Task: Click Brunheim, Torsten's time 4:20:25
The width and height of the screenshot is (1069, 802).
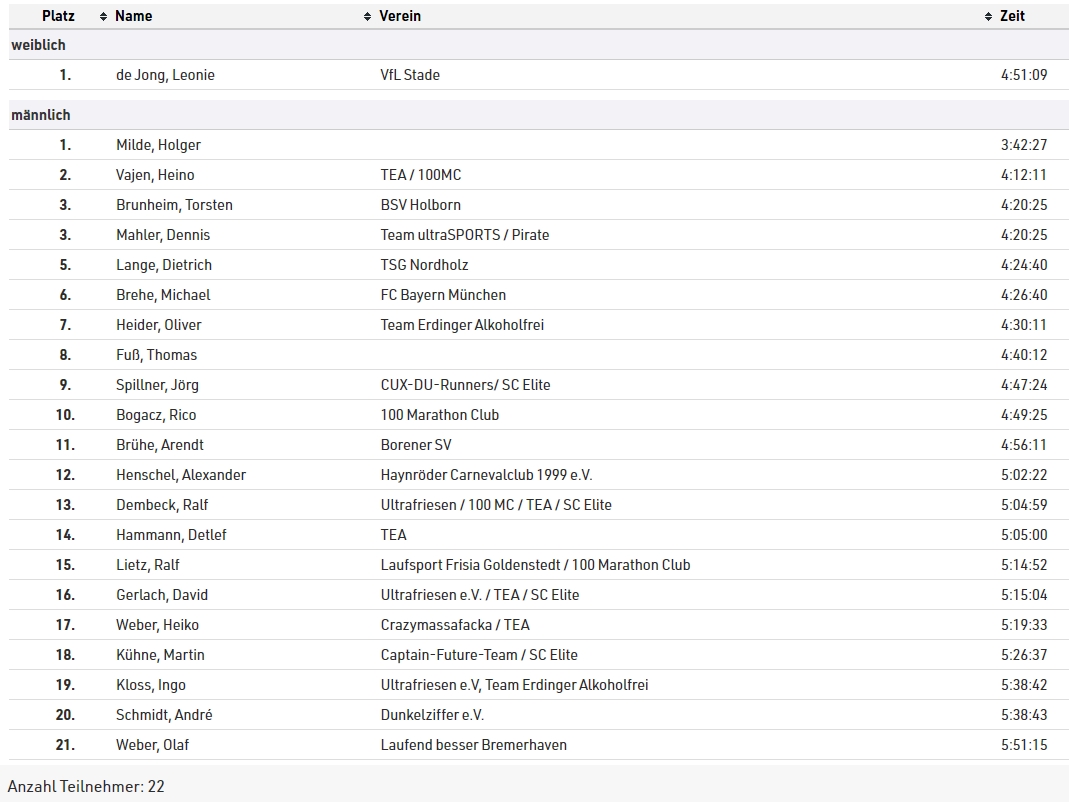Action: click(x=1023, y=205)
